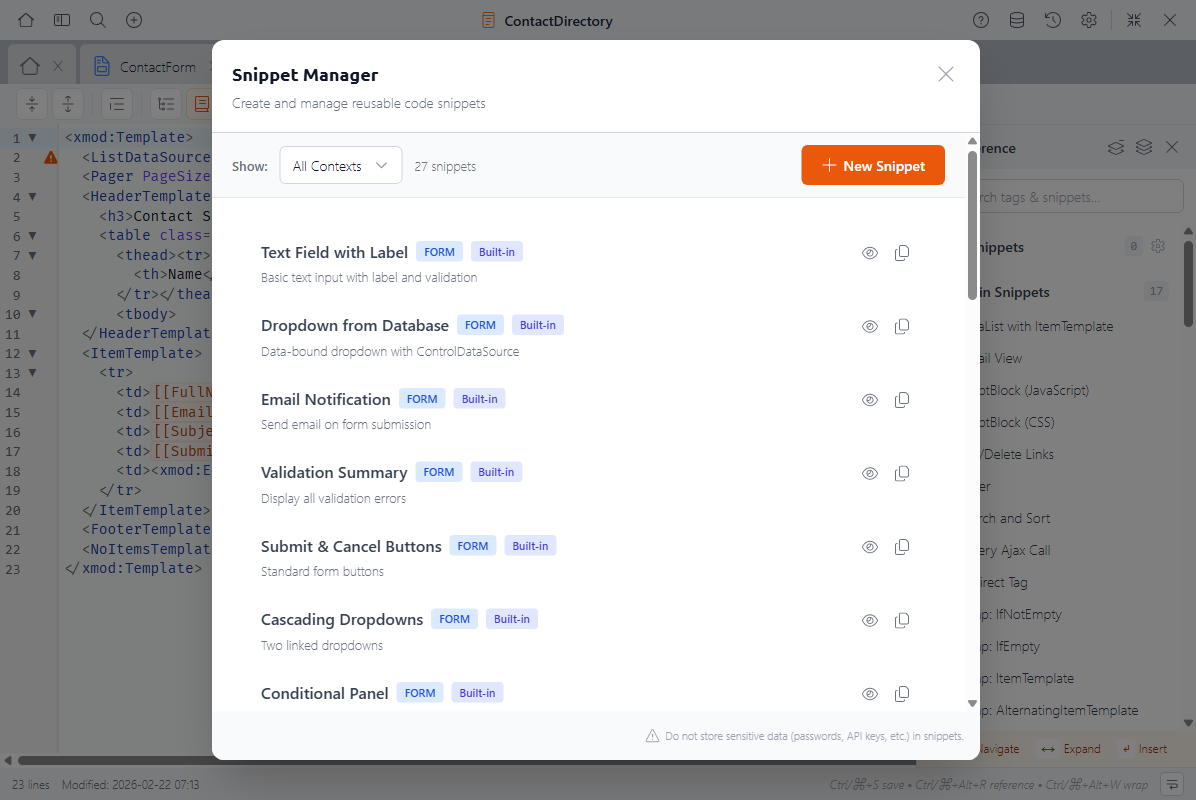
Task: Copy the Text Field with Label snippet
Action: tap(902, 253)
